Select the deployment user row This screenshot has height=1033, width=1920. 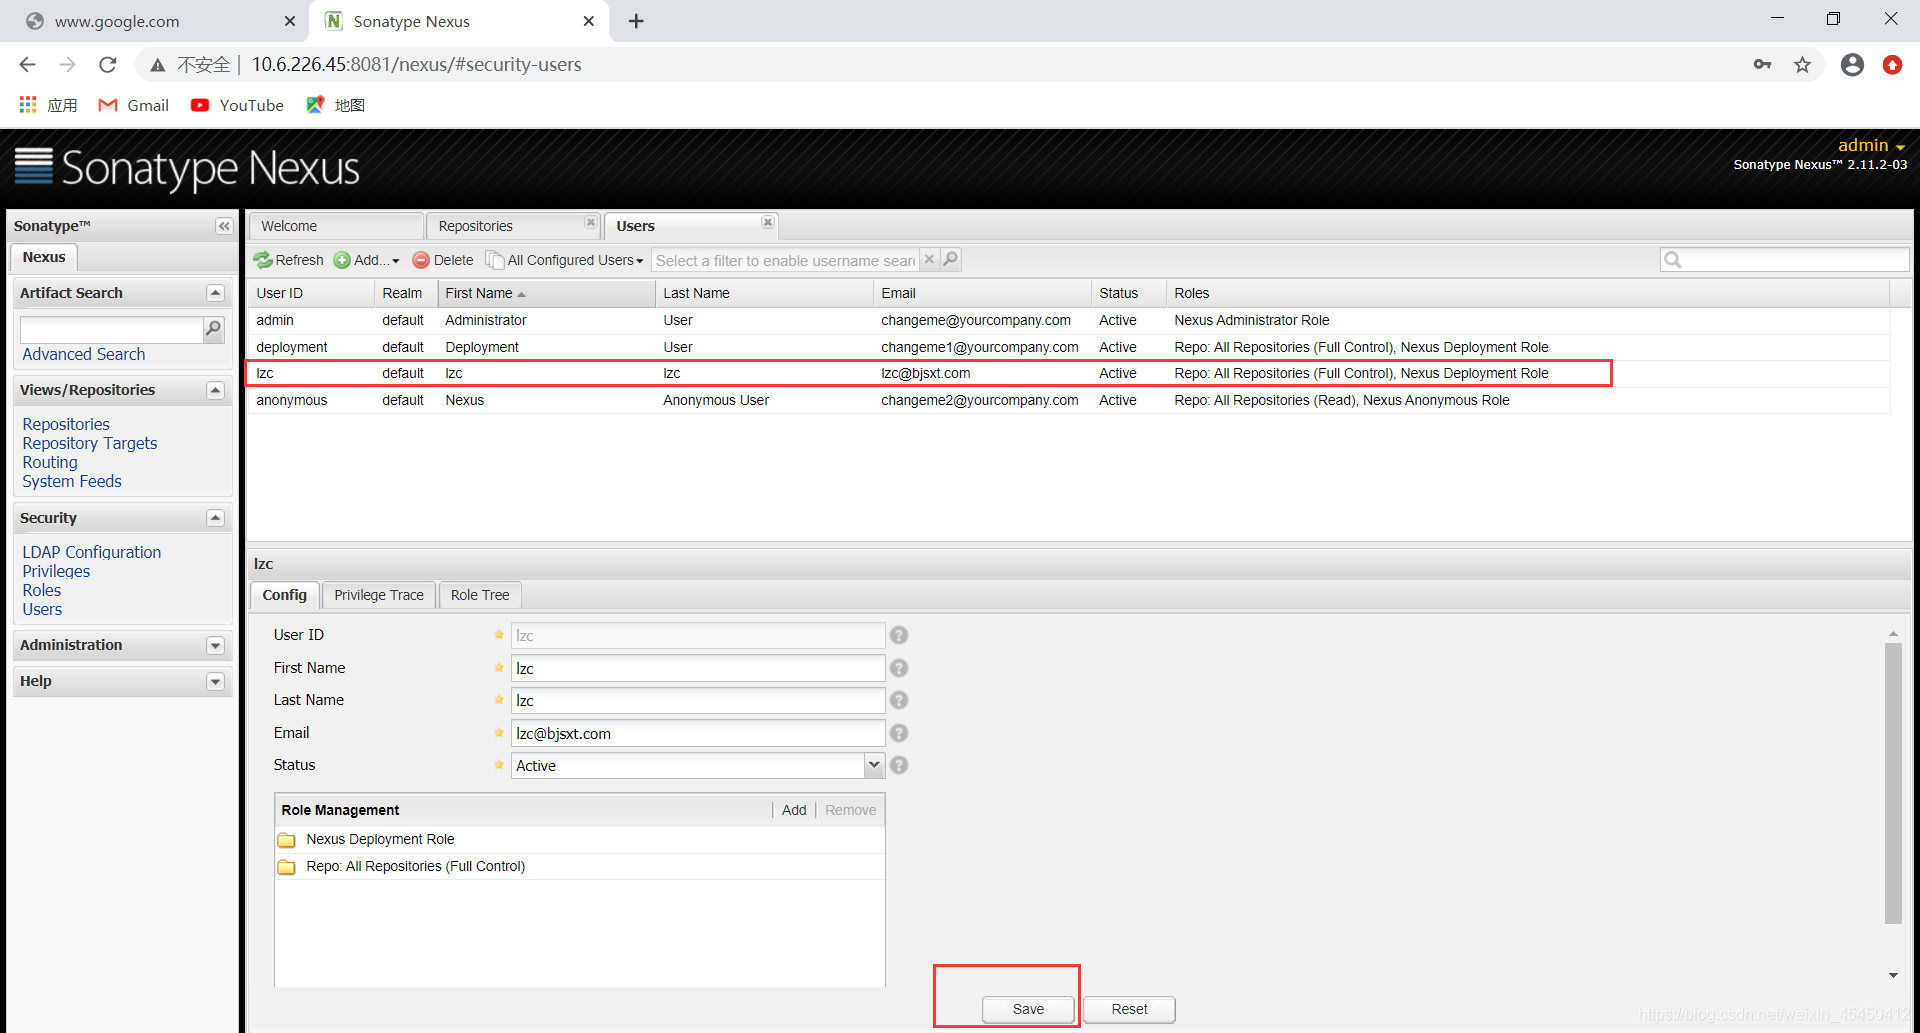1068,347
